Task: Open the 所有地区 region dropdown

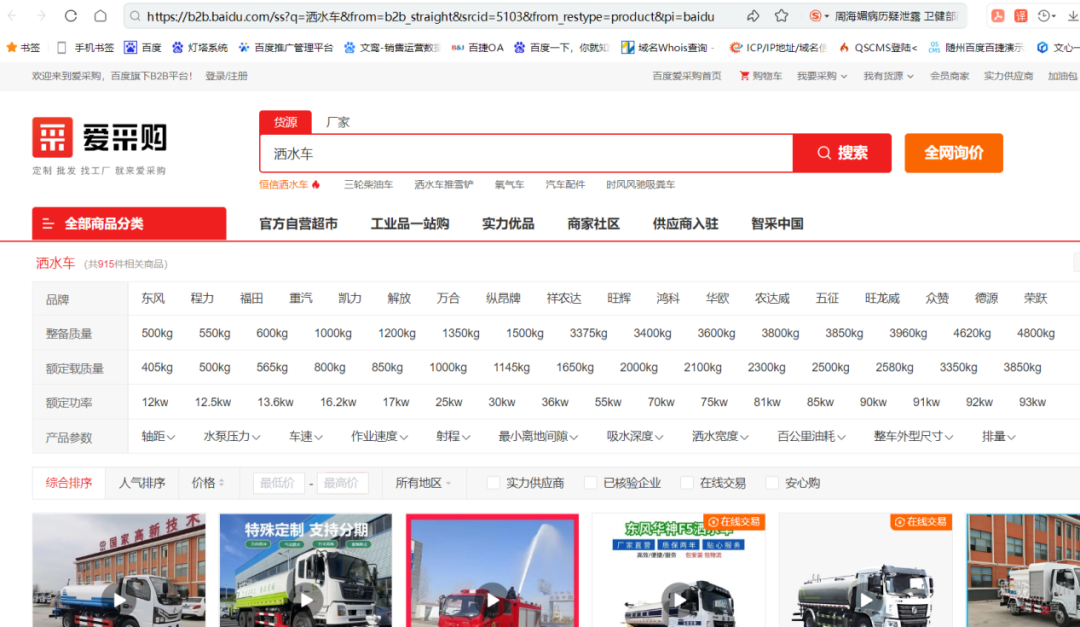Action: [420, 482]
